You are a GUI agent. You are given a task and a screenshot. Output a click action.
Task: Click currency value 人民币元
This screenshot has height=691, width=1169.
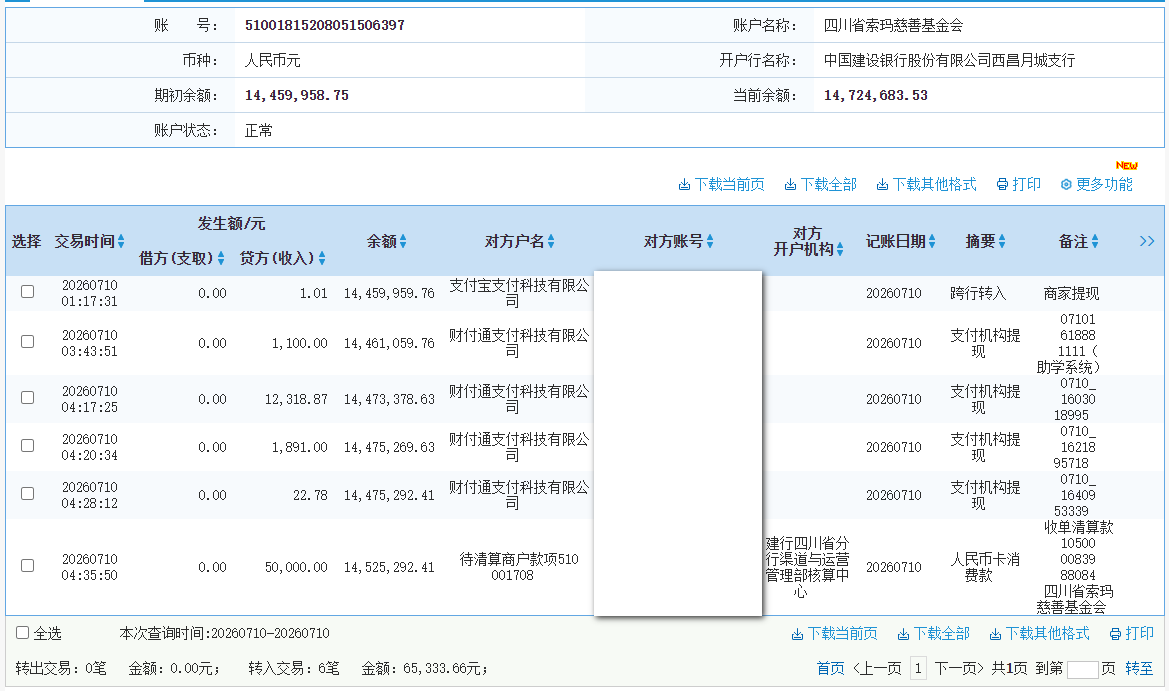pos(272,60)
